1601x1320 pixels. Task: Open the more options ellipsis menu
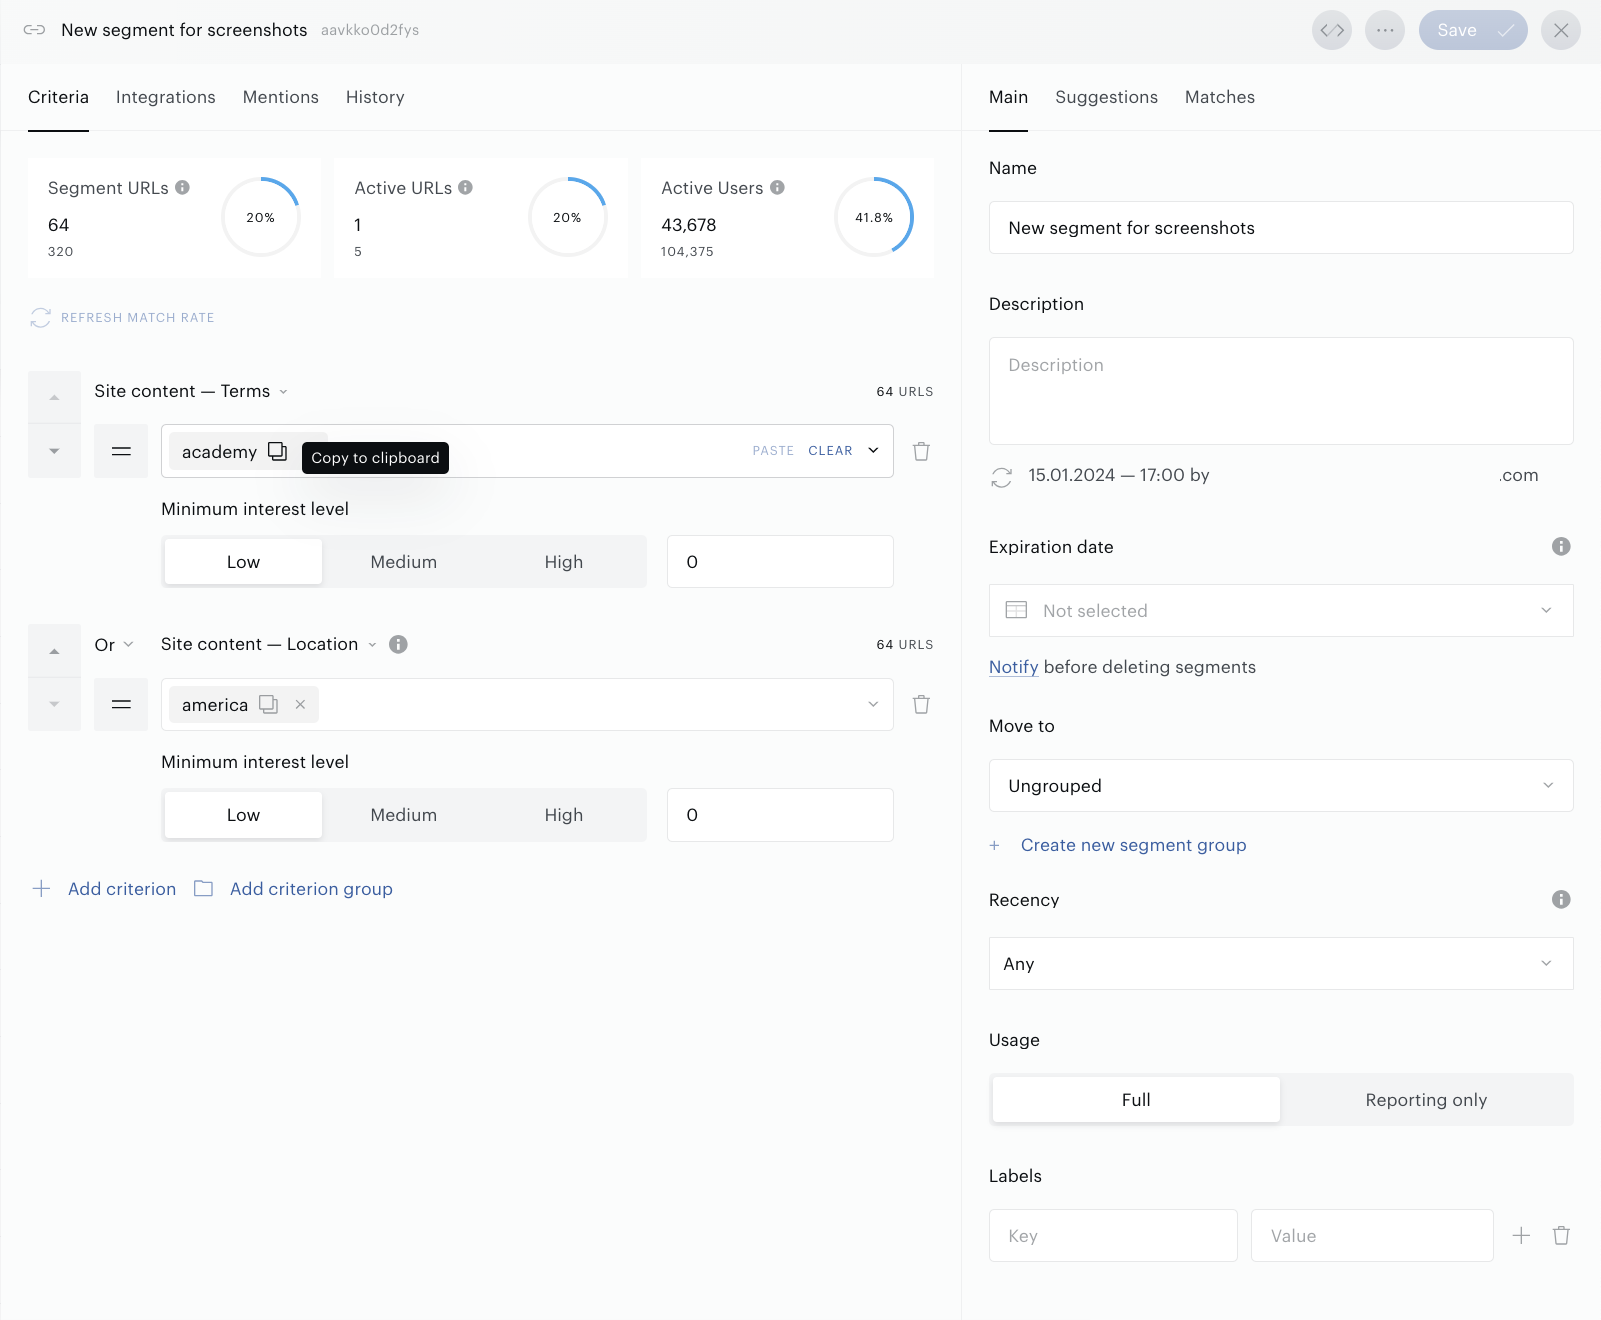click(1385, 30)
